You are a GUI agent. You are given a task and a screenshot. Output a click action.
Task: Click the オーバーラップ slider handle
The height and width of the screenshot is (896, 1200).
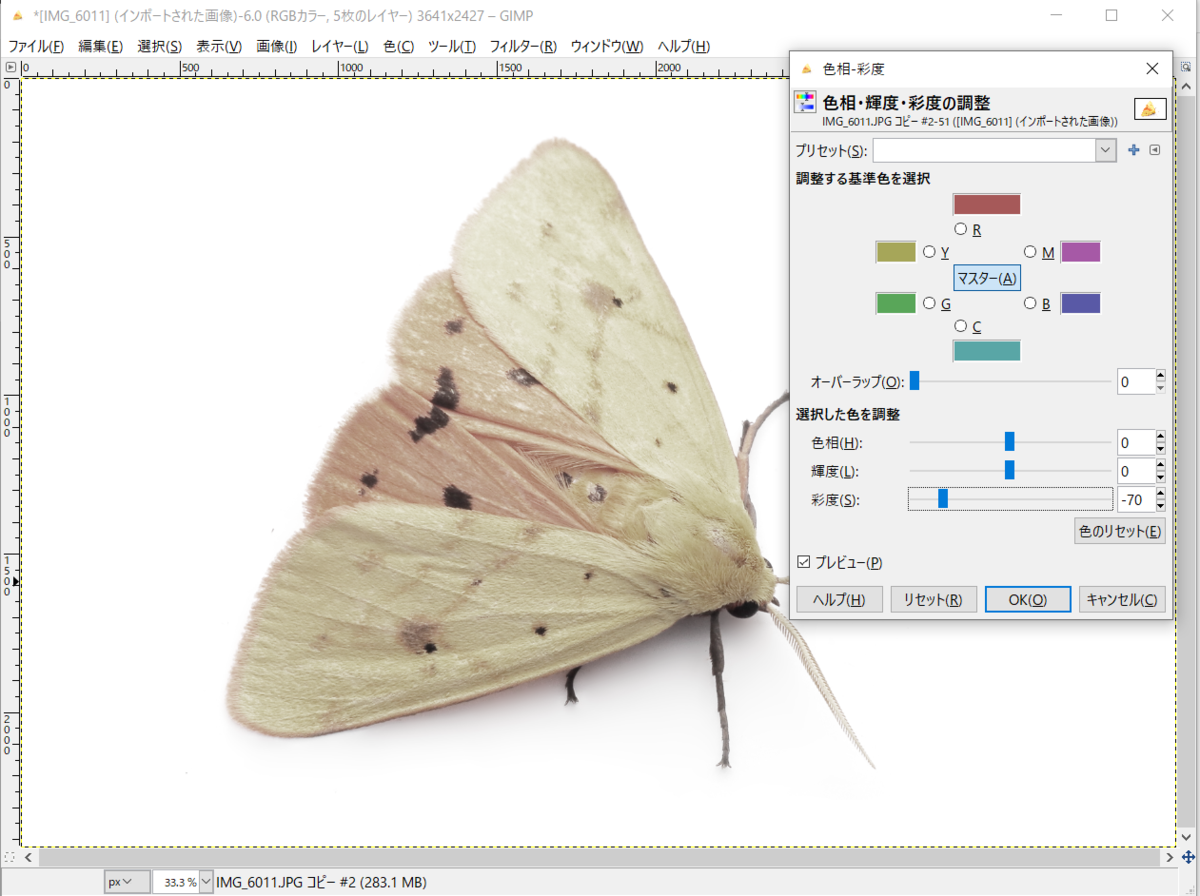[x=914, y=380]
